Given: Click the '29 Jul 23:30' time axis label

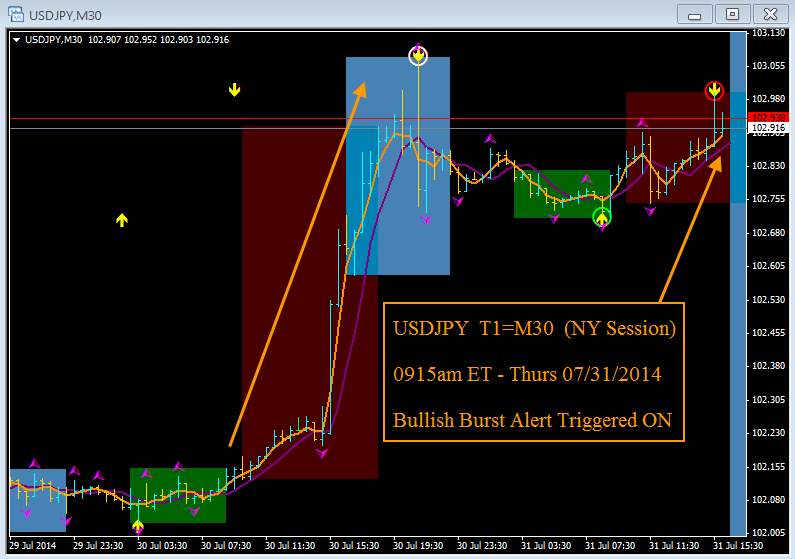Looking at the screenshot, I should click(98, 546).
